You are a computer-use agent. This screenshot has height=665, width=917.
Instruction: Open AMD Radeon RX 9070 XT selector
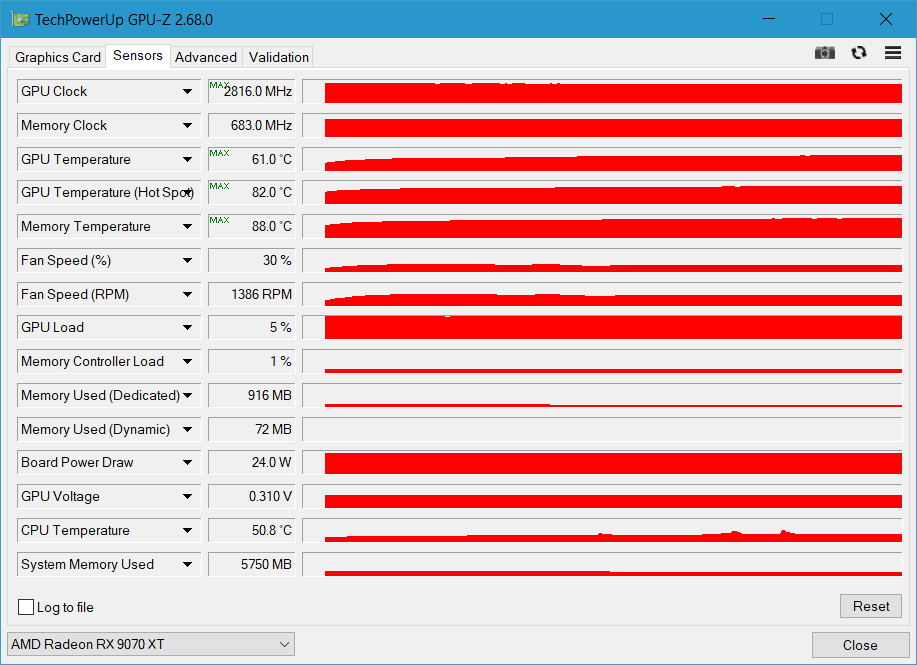151,644
